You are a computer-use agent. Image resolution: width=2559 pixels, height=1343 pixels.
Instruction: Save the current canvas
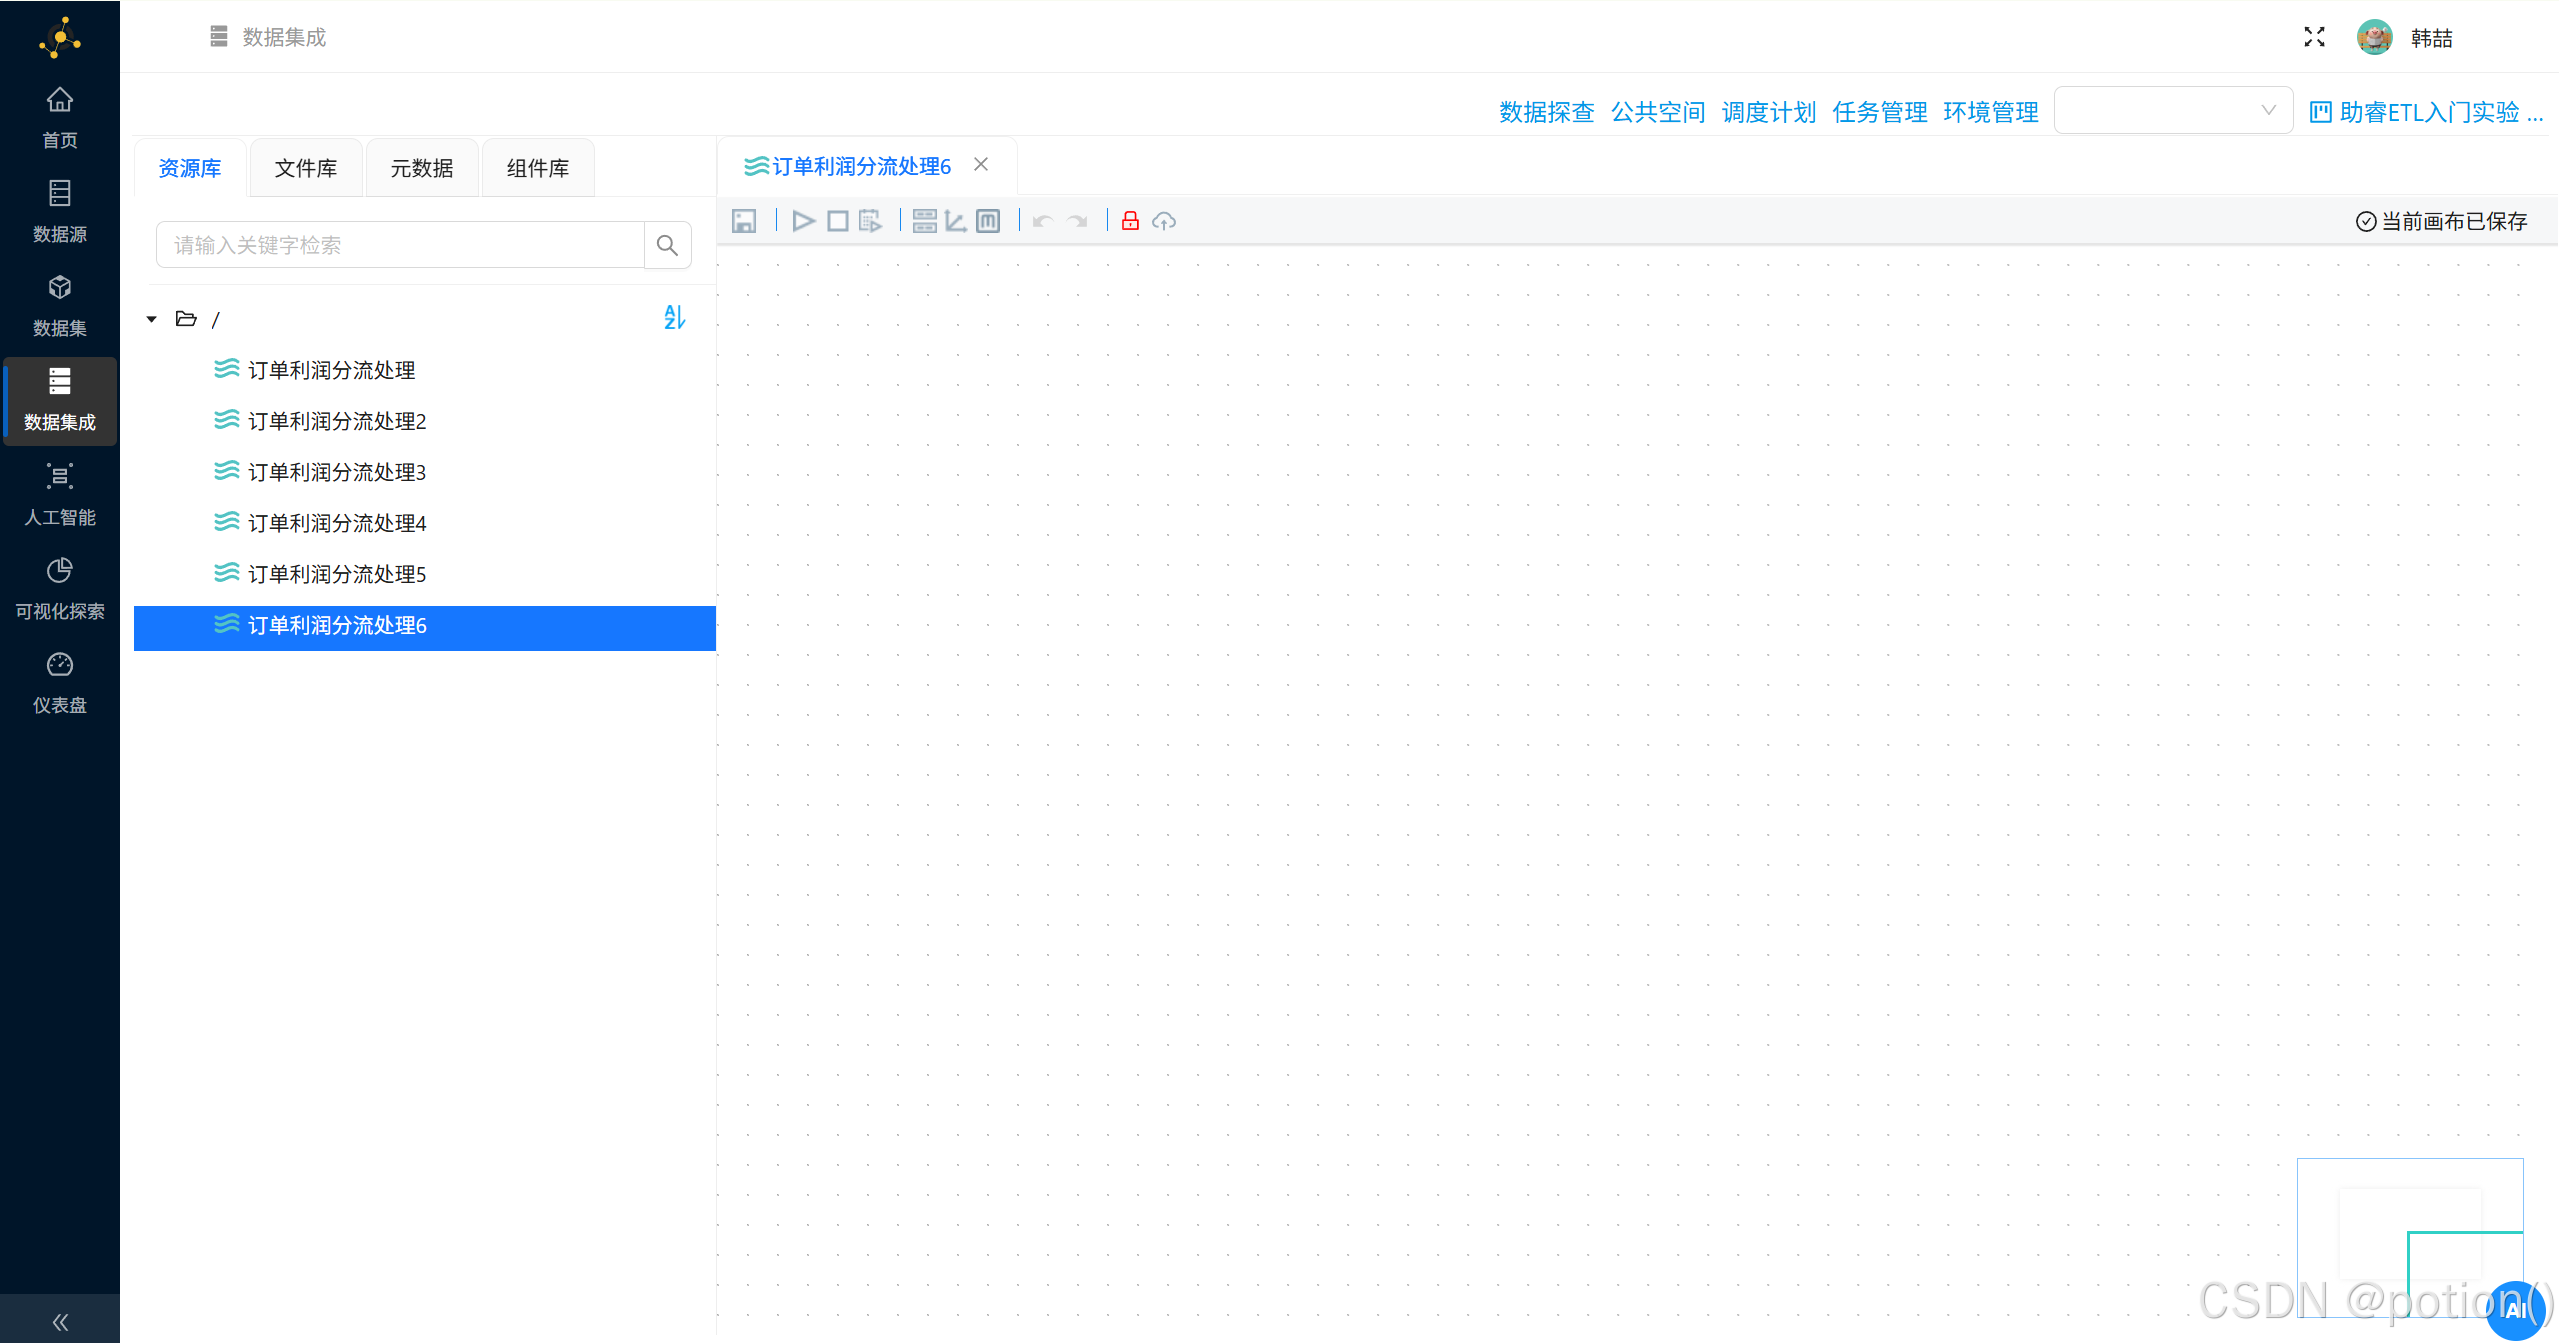[744, 220]
